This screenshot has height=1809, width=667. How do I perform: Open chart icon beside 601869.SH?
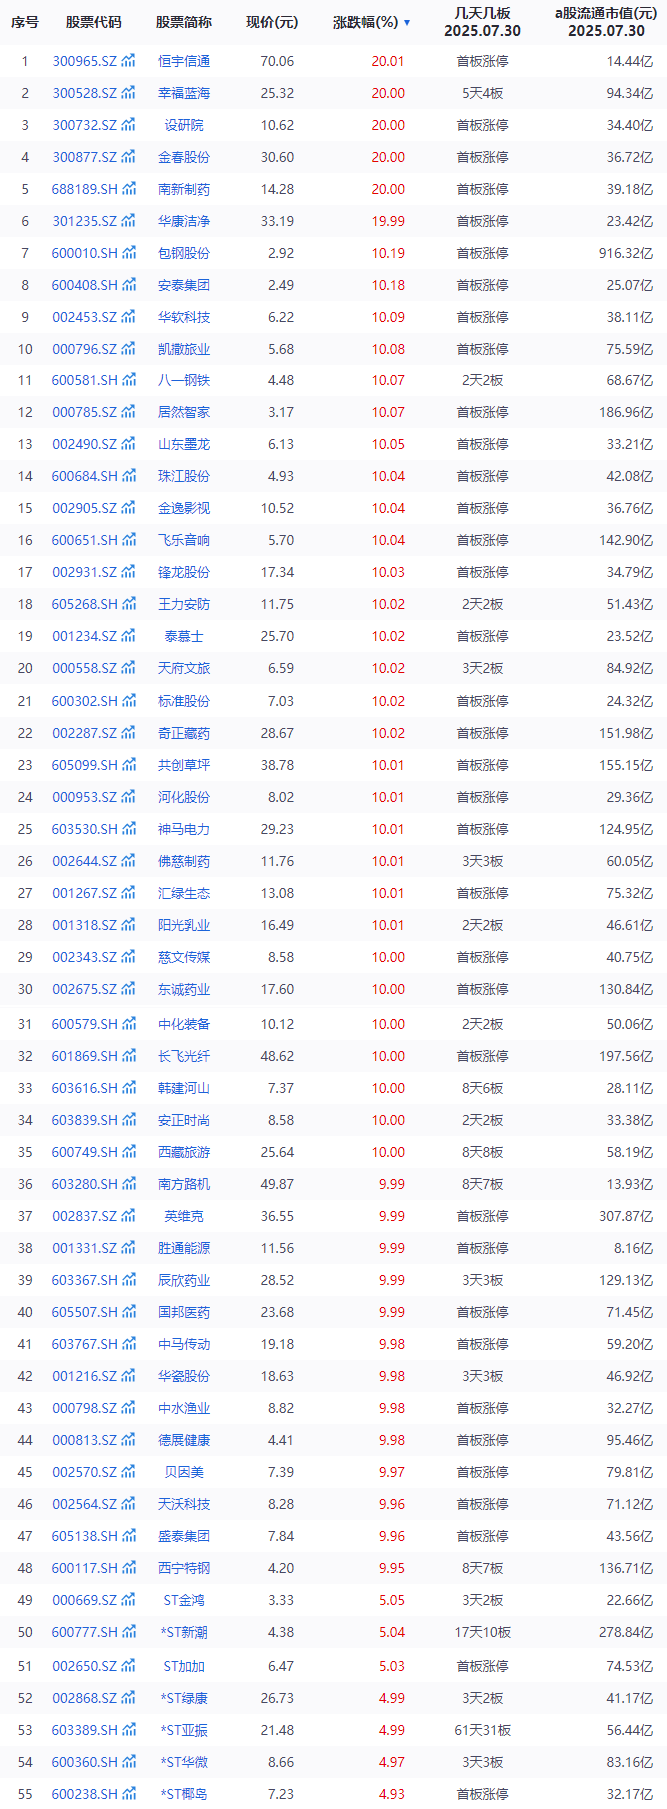point(128,1056)
